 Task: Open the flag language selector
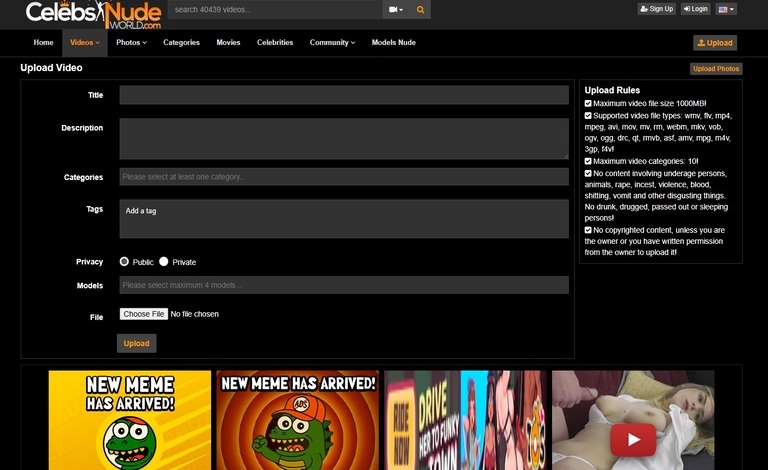coord(726,9)
